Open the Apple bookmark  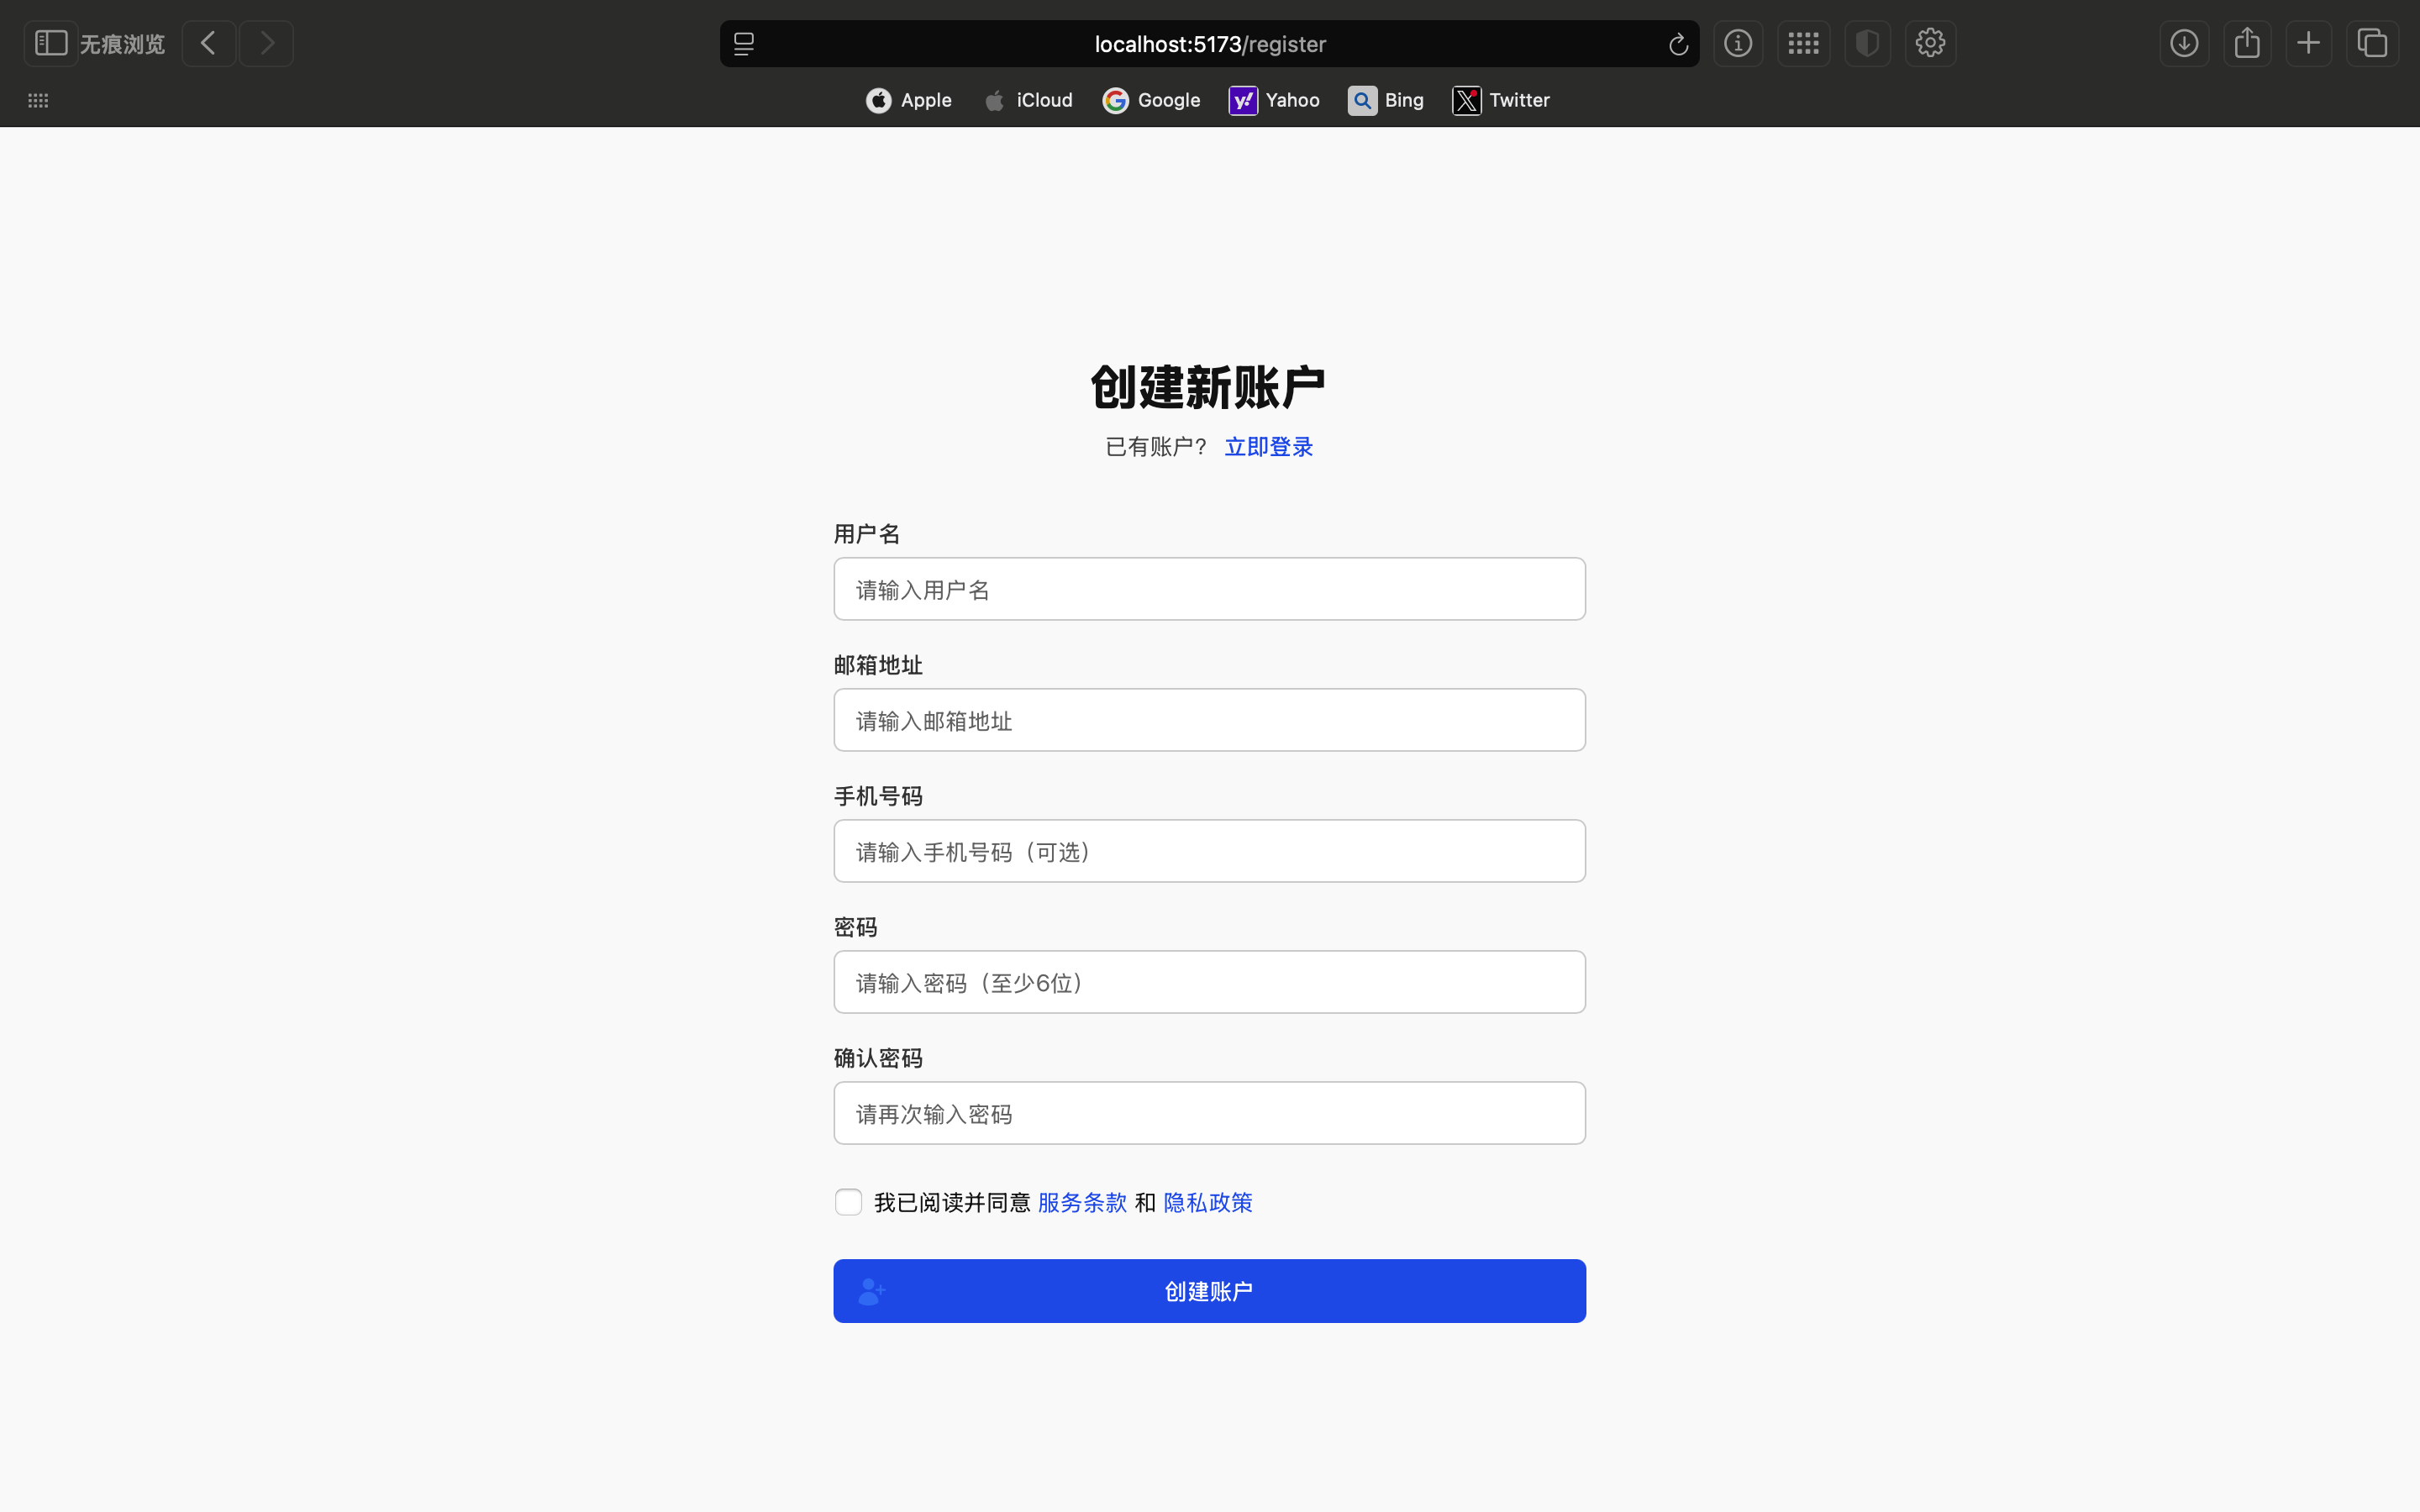point(908,100)
